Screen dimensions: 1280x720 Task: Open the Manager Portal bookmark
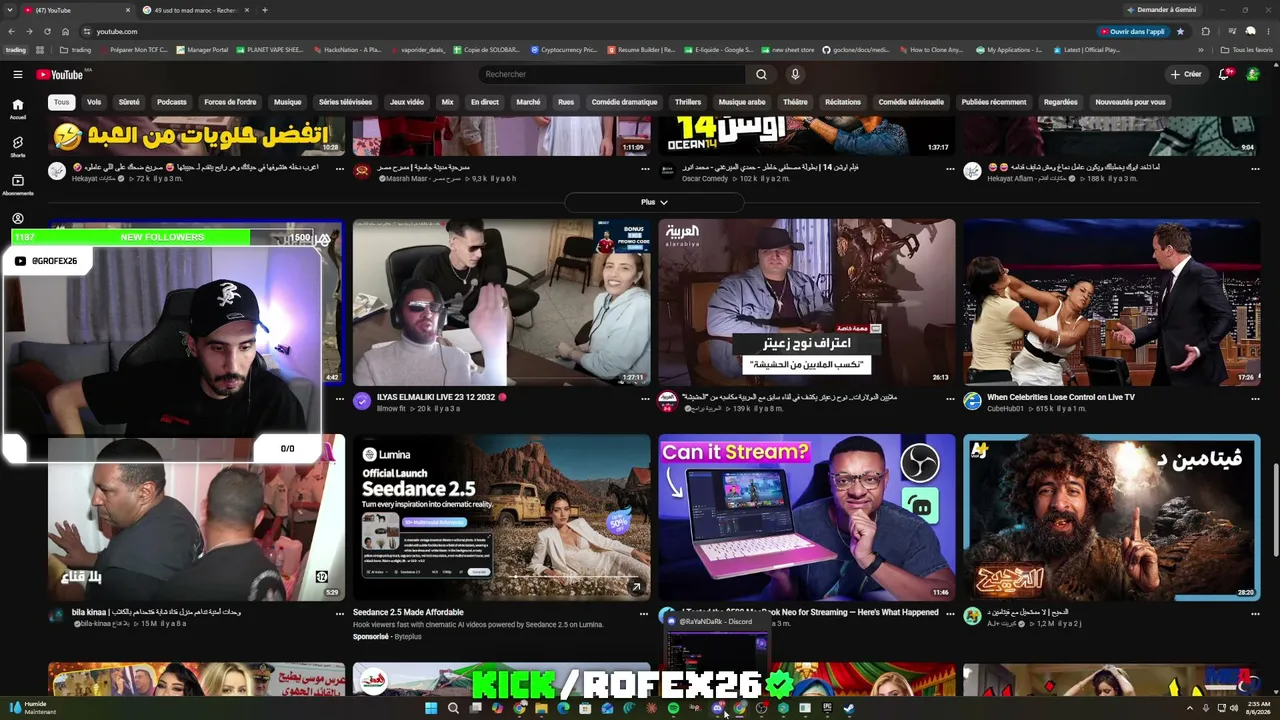202,50
